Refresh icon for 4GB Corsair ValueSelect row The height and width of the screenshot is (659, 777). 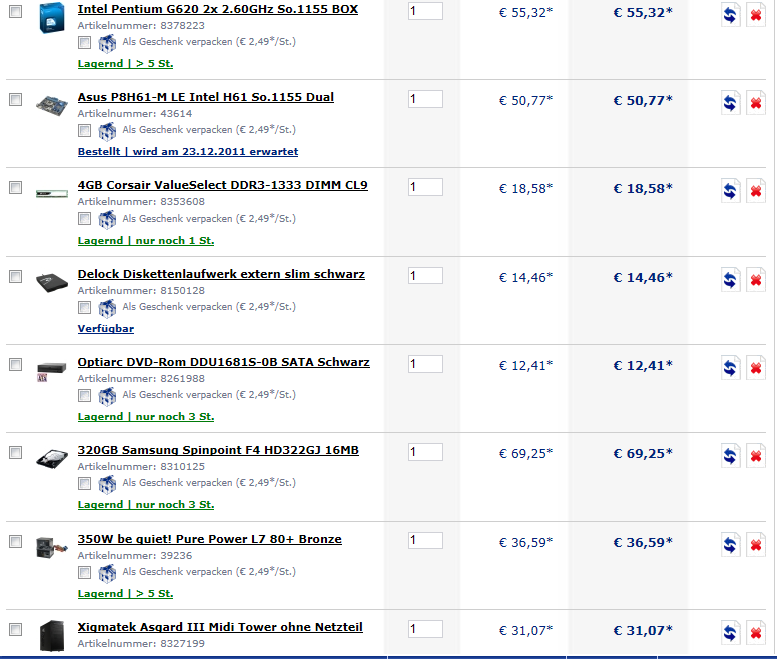730,191
